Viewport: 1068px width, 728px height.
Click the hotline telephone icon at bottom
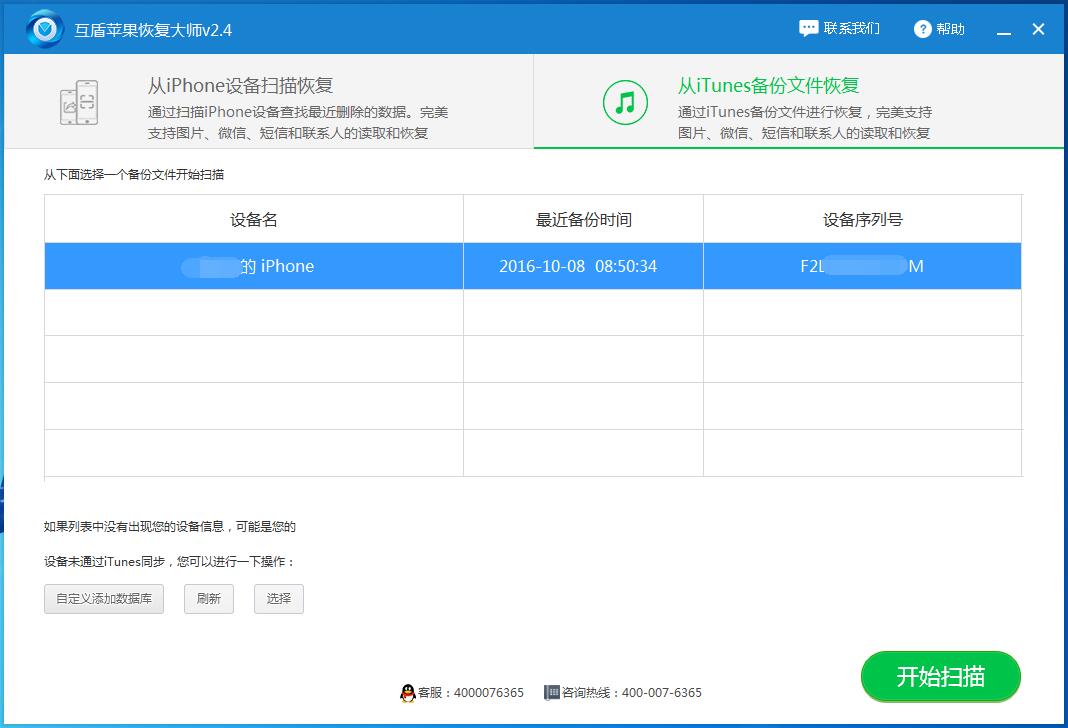(550, 693)
